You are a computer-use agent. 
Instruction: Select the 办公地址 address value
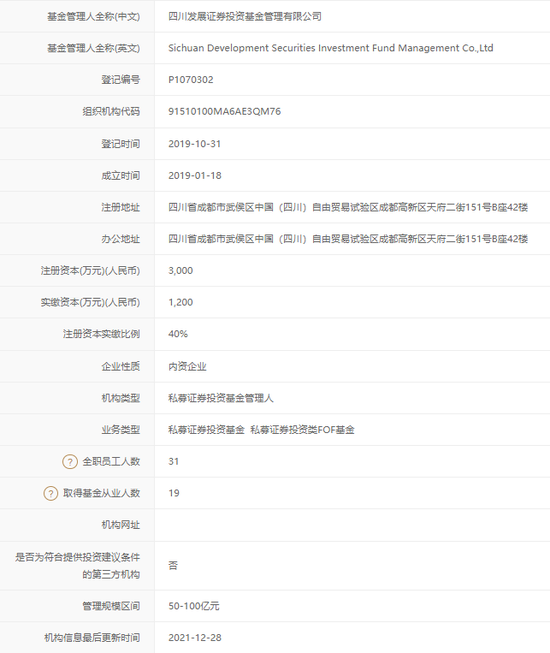tap(348, 239)
